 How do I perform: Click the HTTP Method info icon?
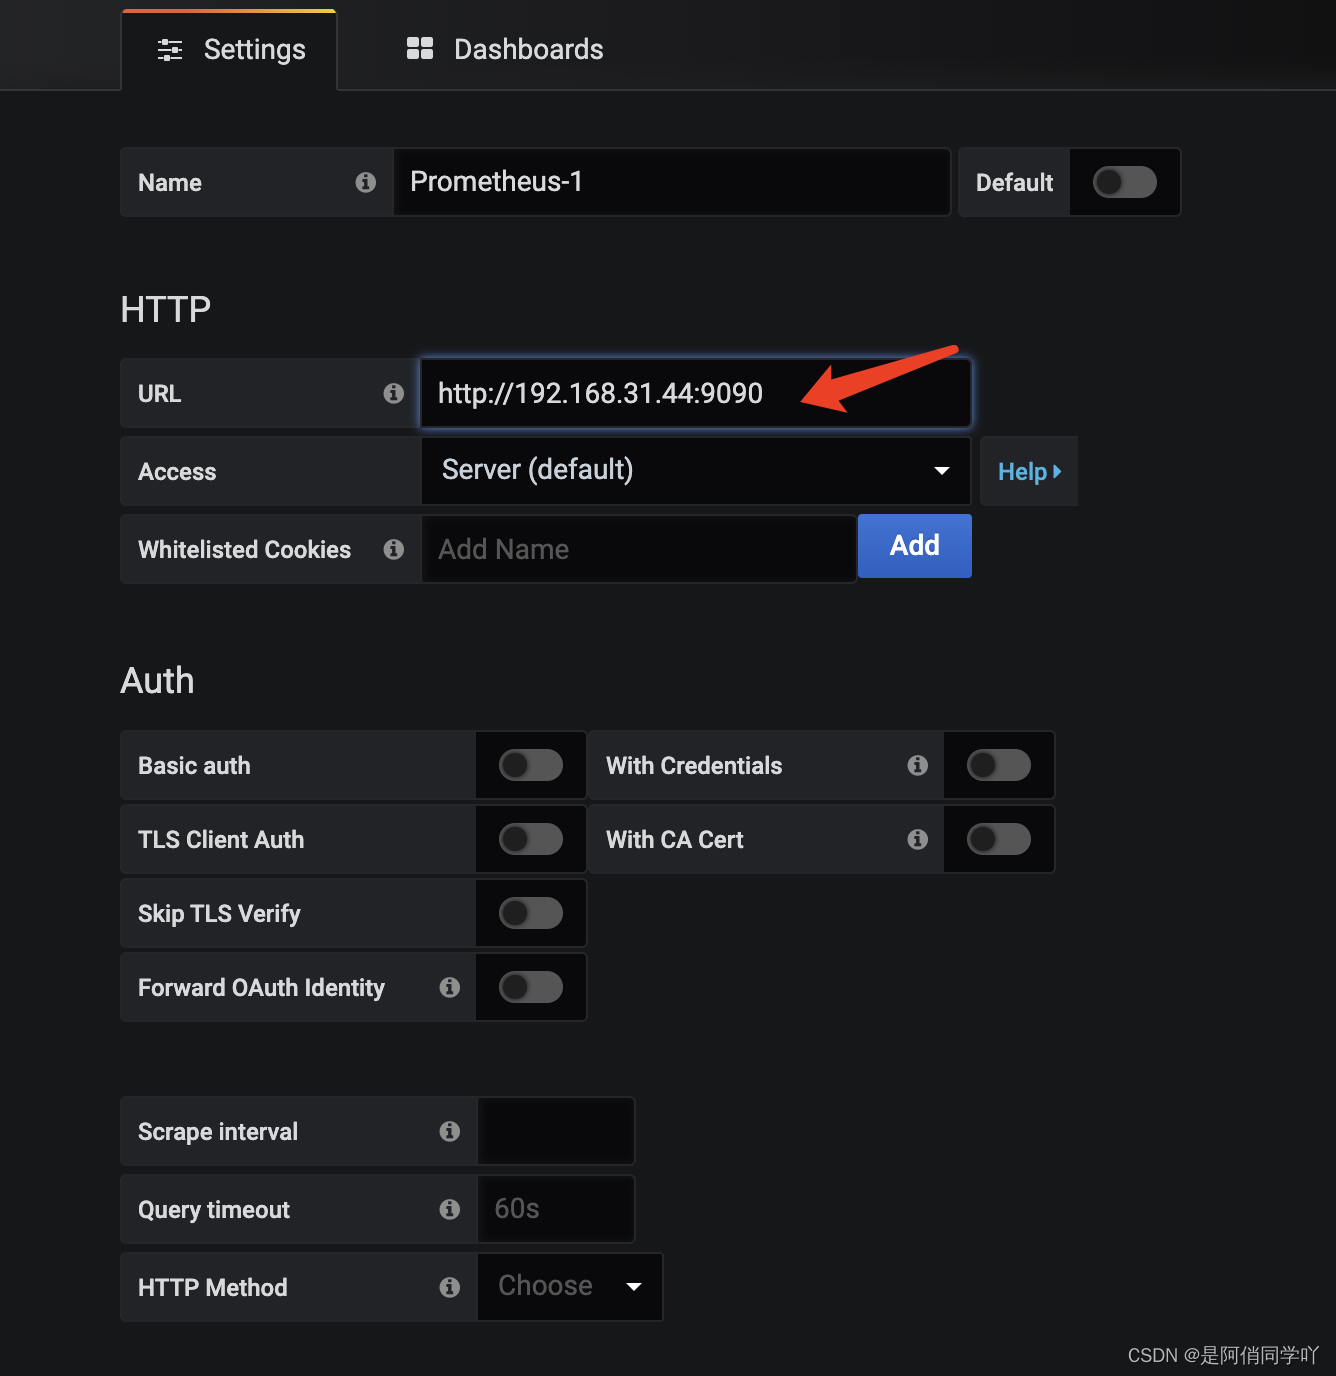tap(450, 1287)
